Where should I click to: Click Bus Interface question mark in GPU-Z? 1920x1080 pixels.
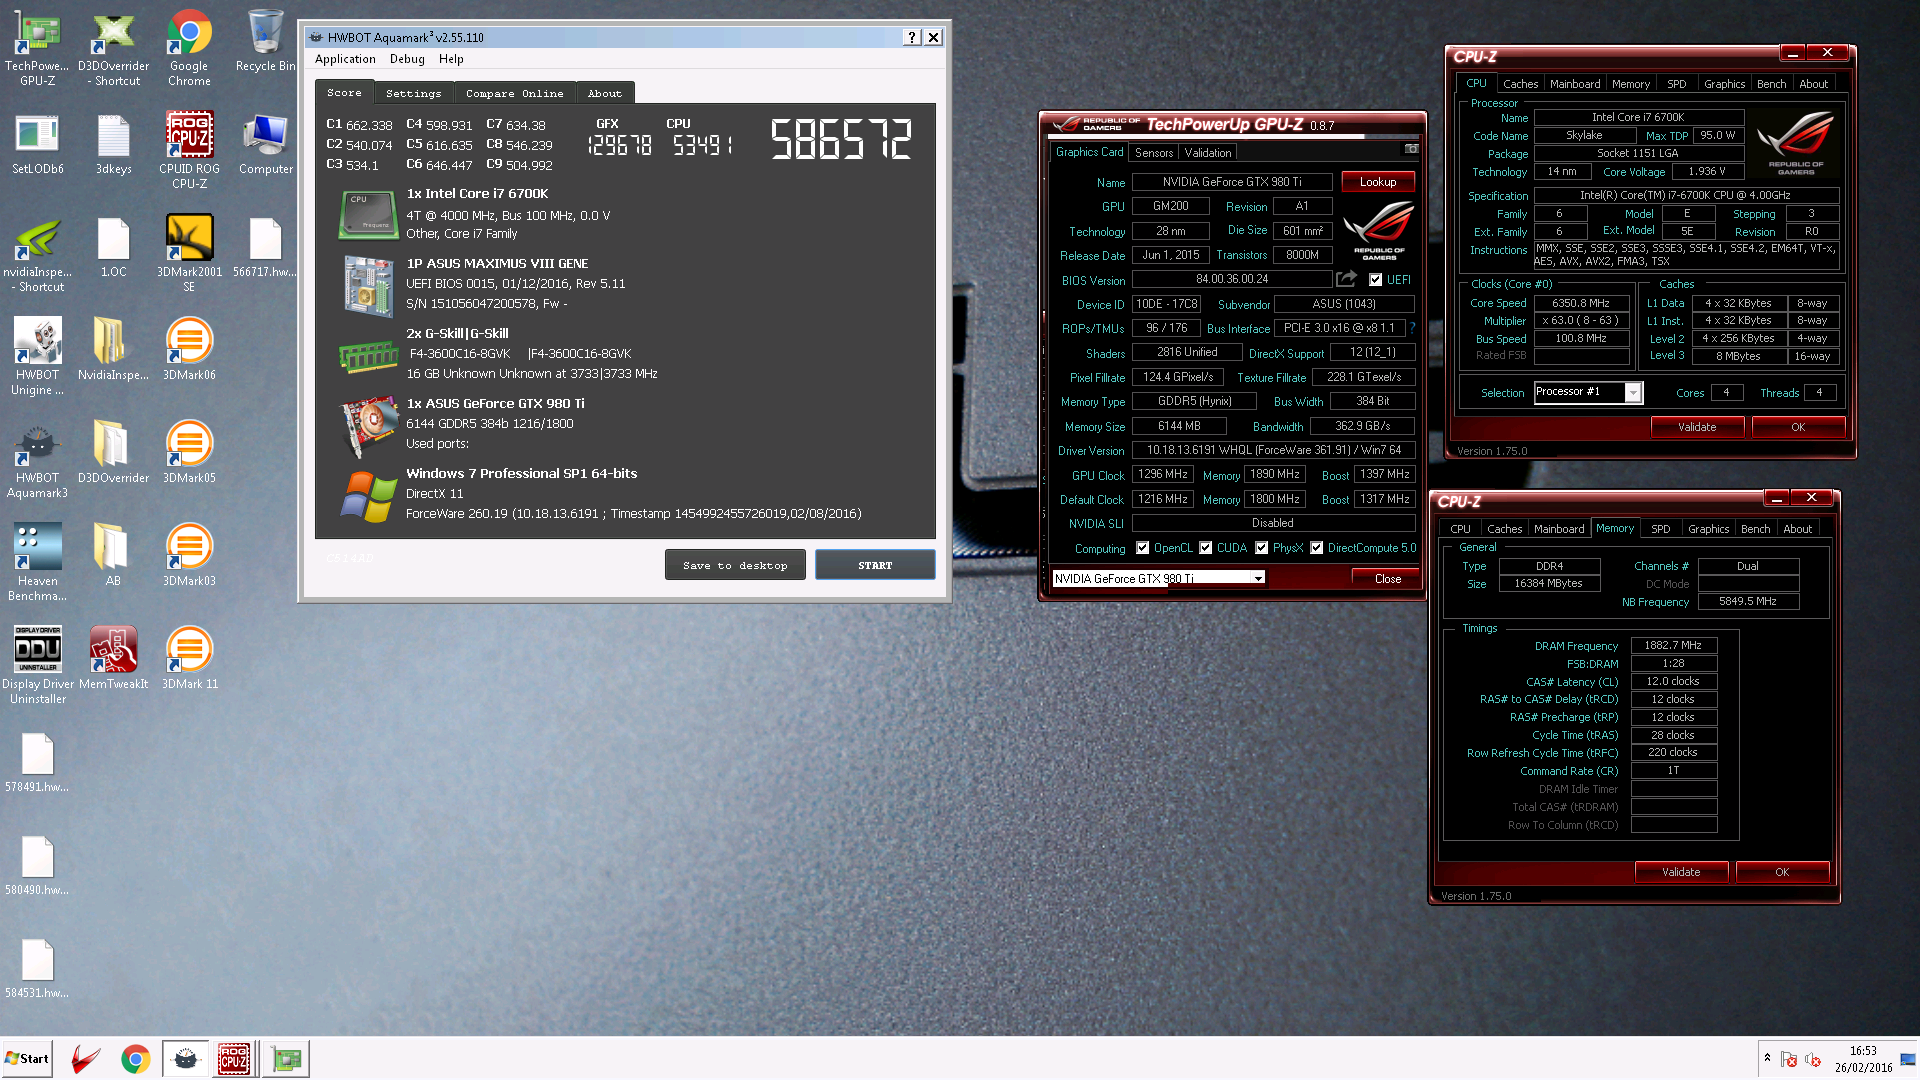click(1412, 328)
